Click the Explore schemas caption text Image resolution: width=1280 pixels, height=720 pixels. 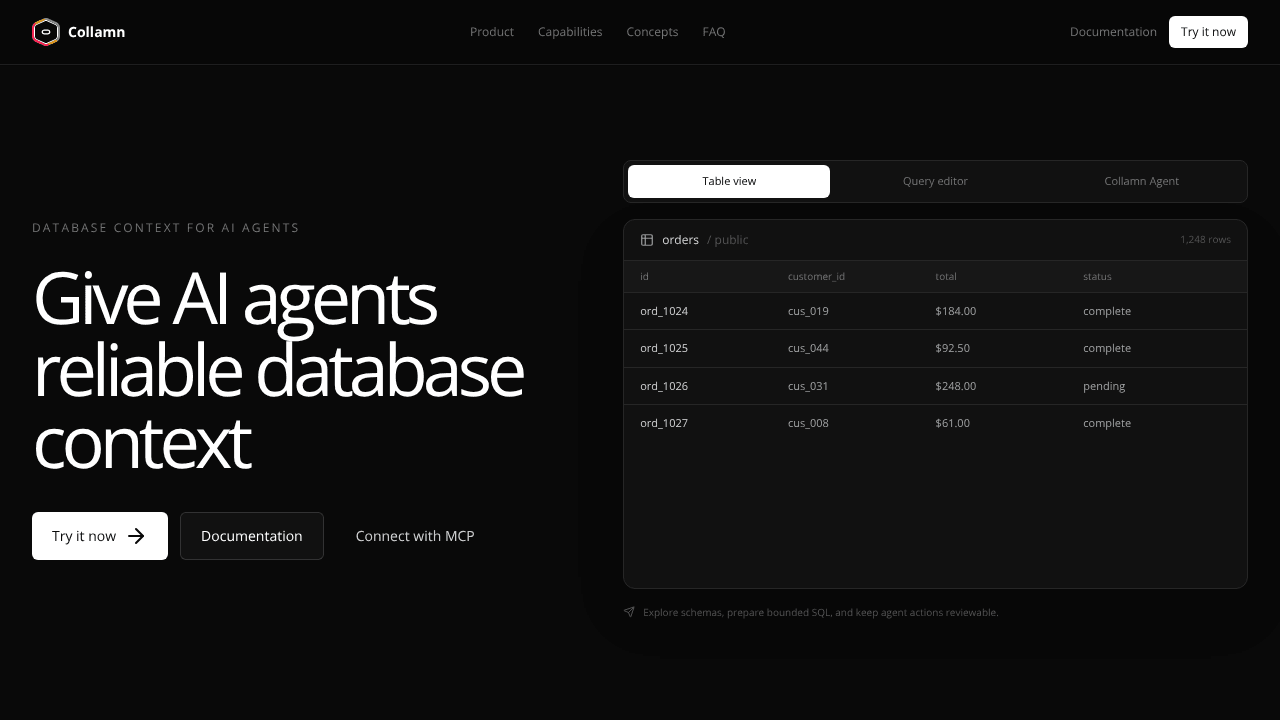click(x=820, y=612)
